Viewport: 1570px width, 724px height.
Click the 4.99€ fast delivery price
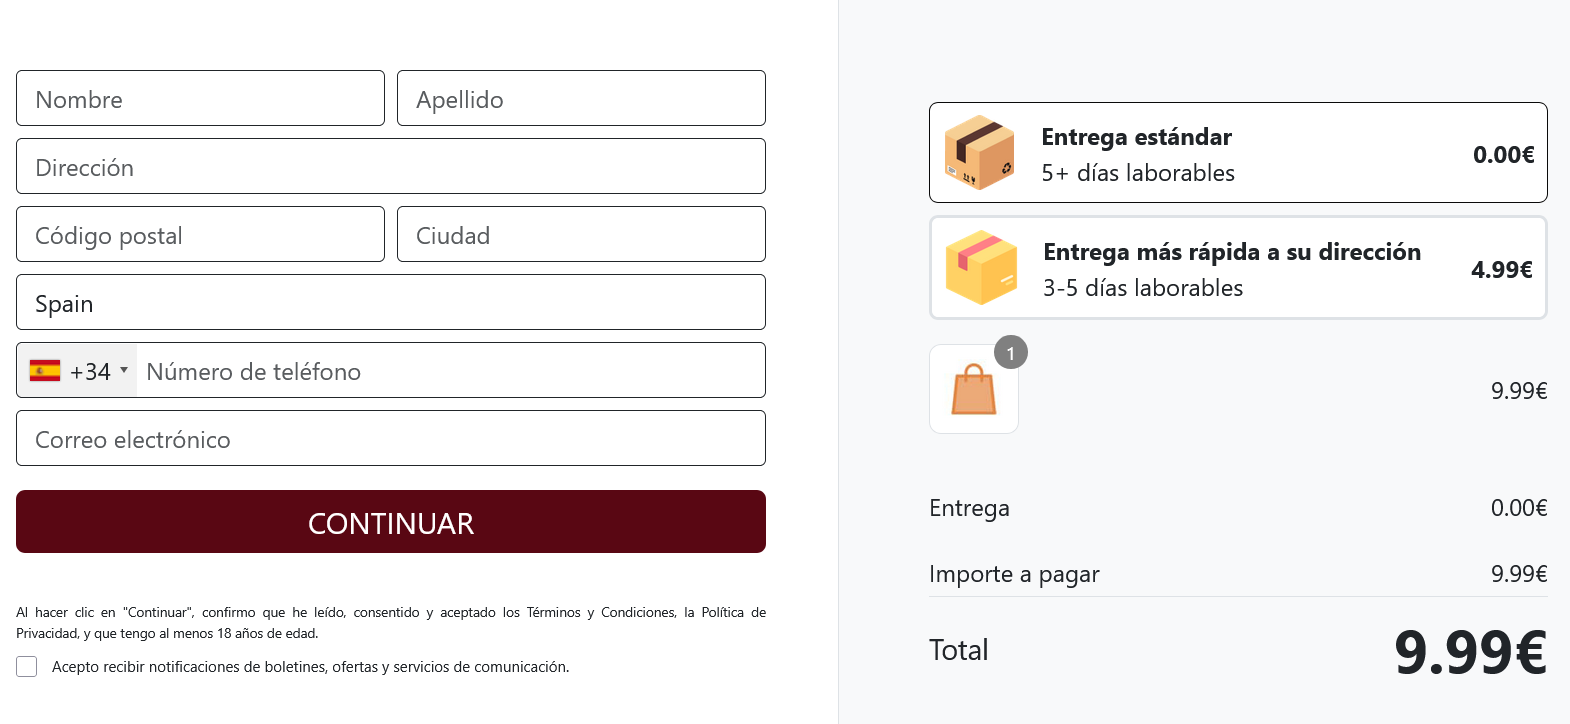pyautogui.click(x=1502, y=269)
